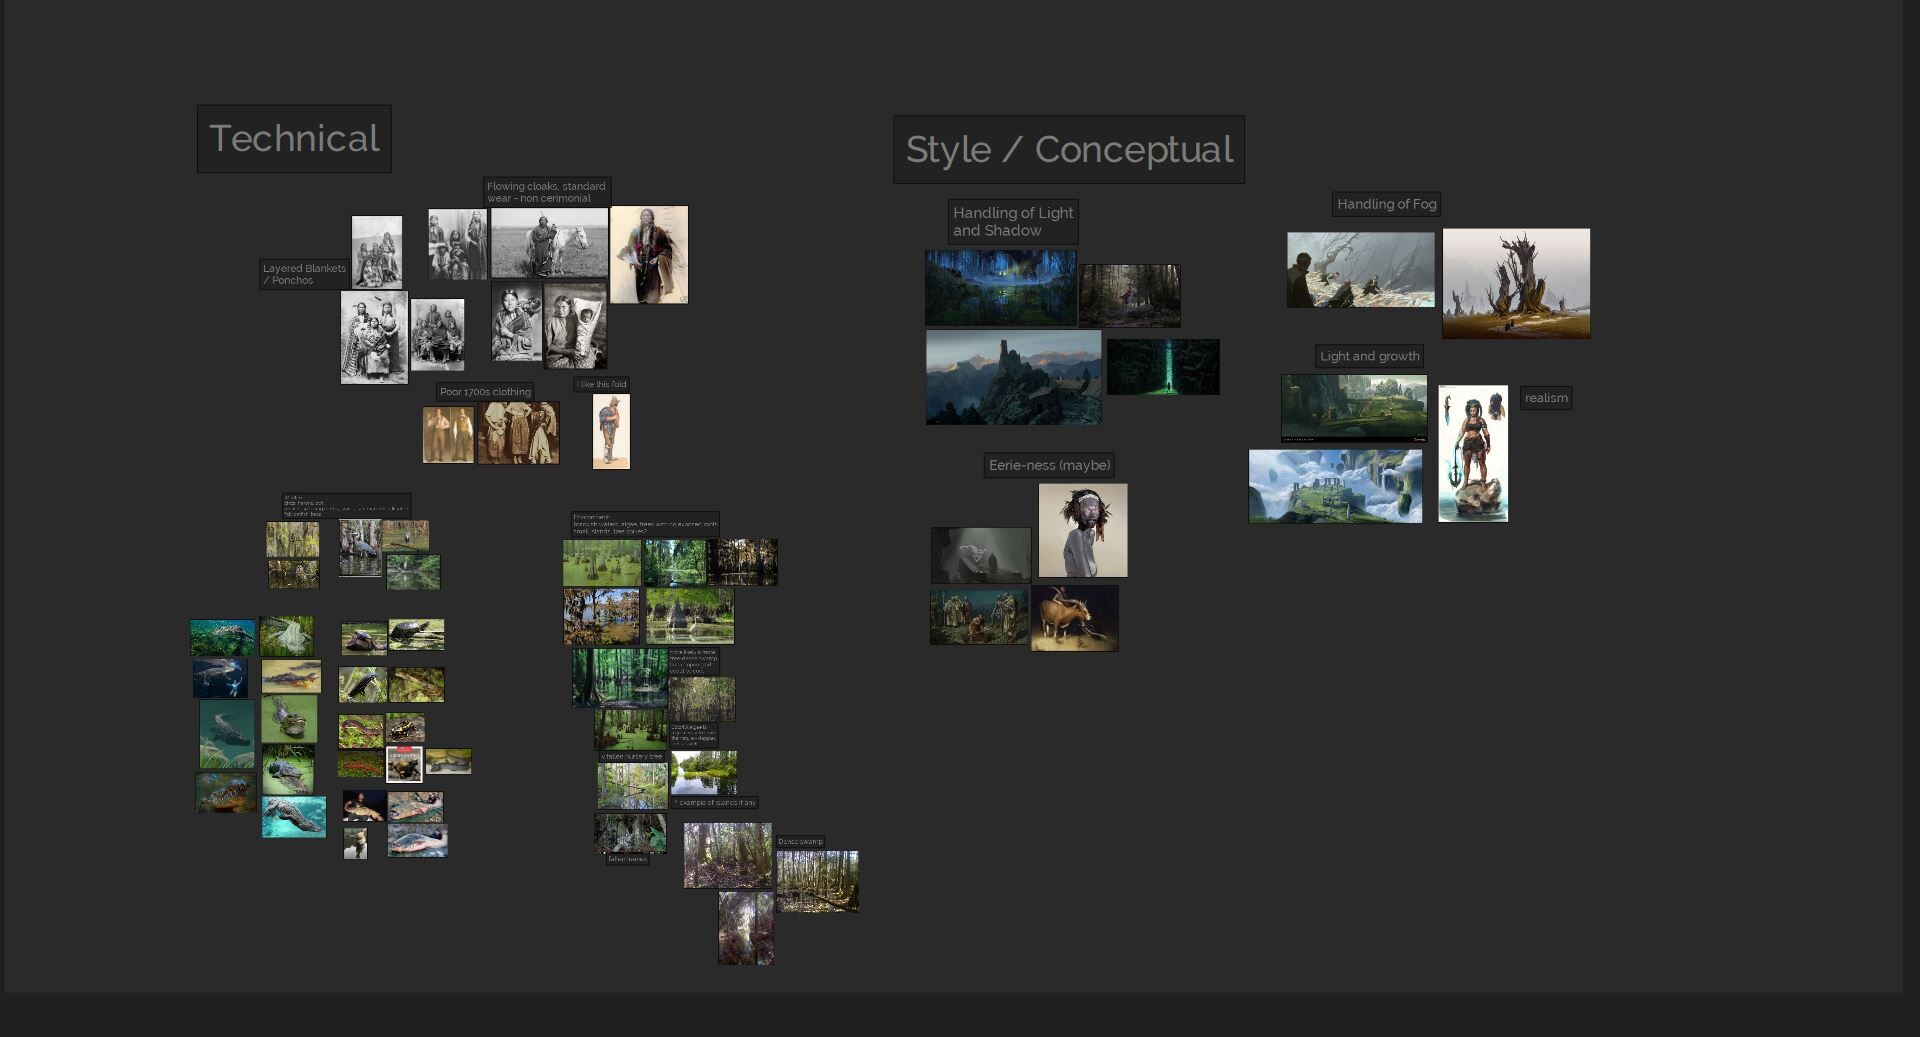This screenshot has height=1037, width=1920.
Task: Click the Layered Blankets / Ponchos note
Action: (x=304, y=274)
